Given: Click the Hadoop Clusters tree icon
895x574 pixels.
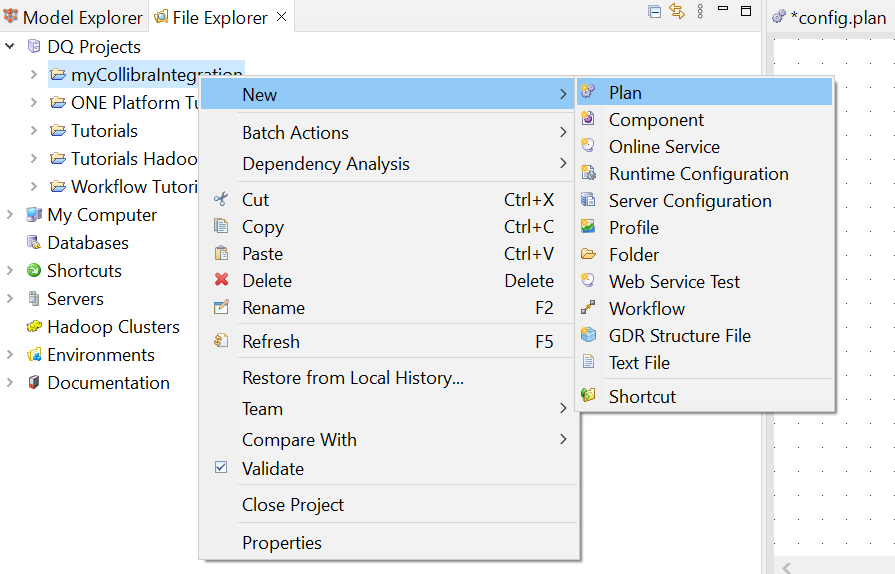Looking at the screenshot, I should pyautogui.click(x=34, y=327).
